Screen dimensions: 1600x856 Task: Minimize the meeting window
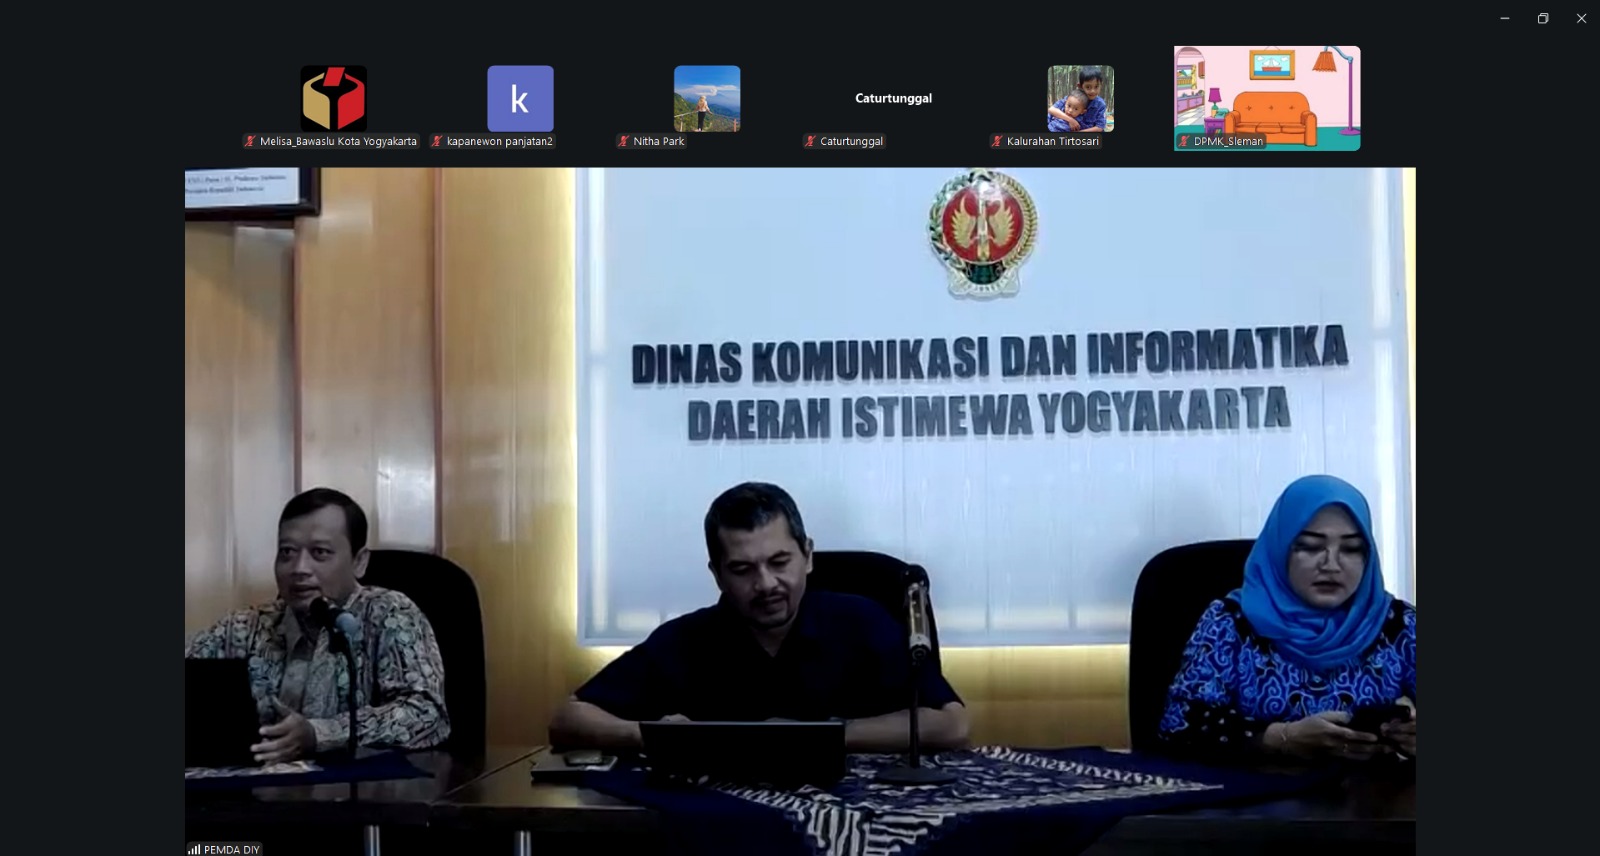1504,18
